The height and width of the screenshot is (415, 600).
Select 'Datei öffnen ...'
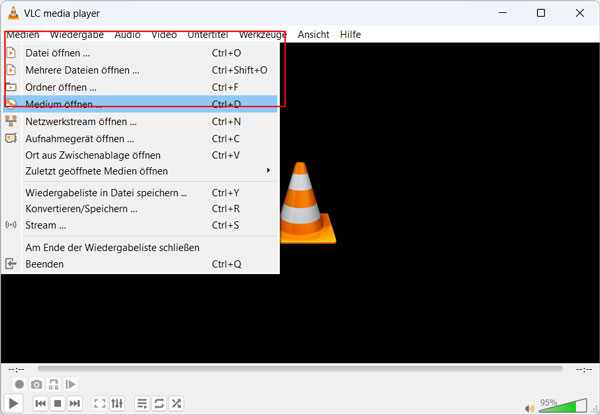coord(140,53)
